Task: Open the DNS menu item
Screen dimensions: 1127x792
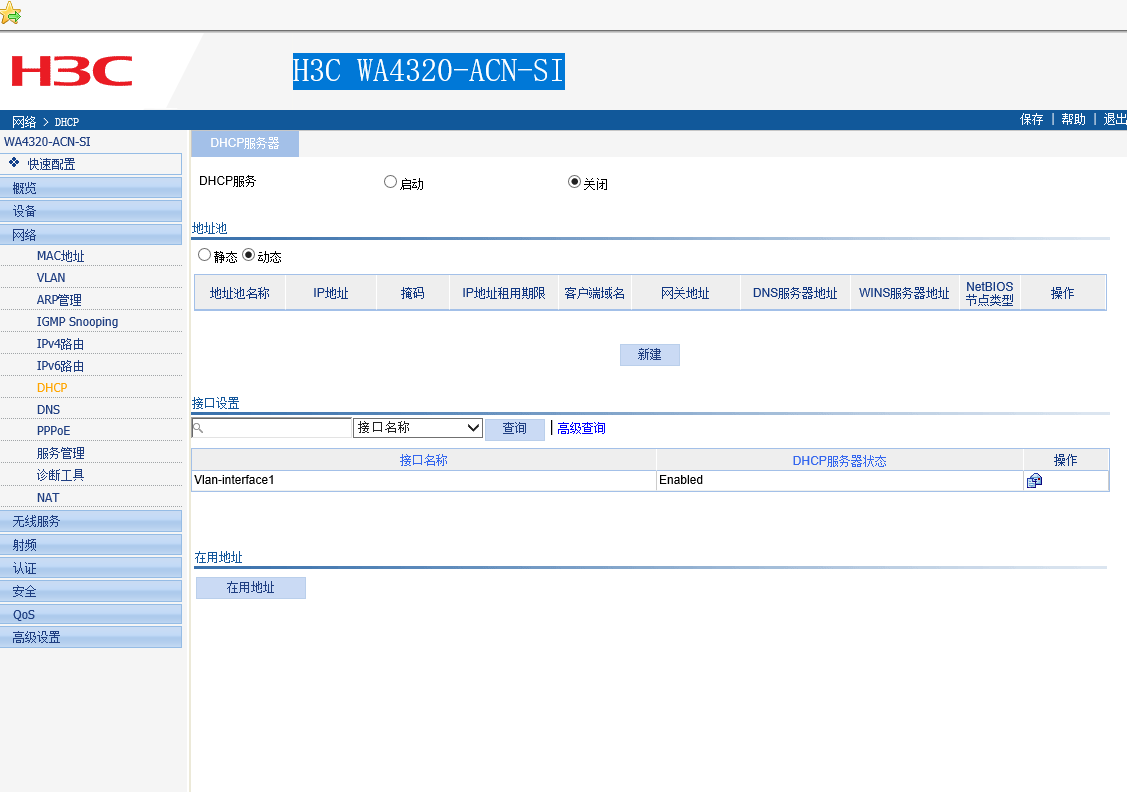Action: click(x=48, y=410)
